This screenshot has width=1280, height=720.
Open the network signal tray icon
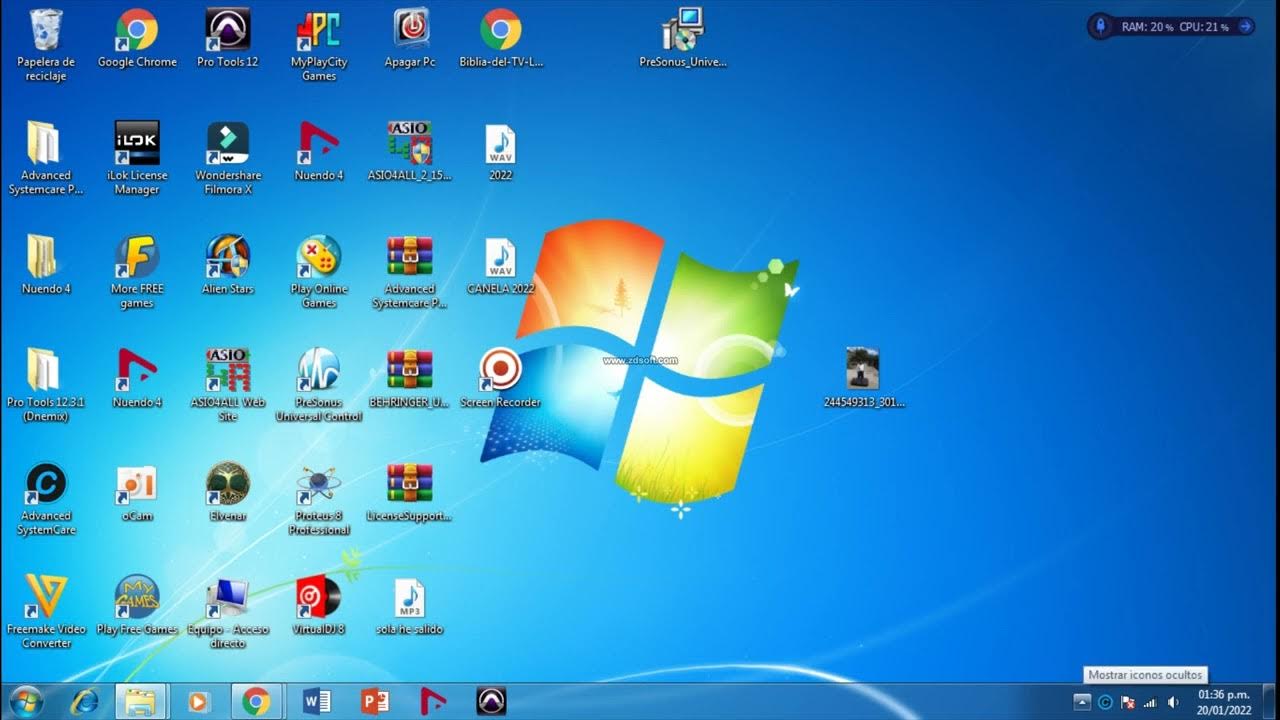click(1151, 702)
